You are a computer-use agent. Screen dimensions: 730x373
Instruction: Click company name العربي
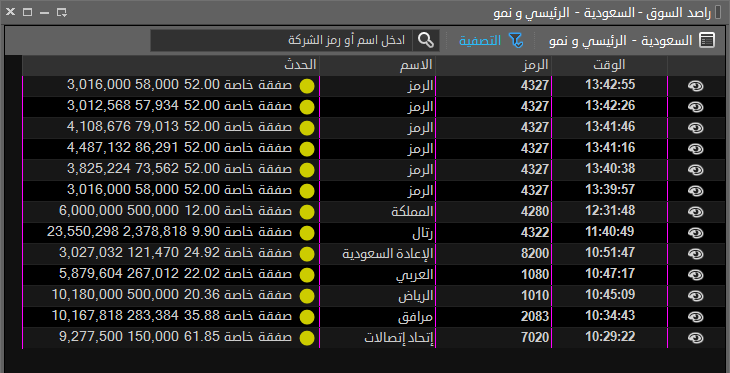point(414,275)
